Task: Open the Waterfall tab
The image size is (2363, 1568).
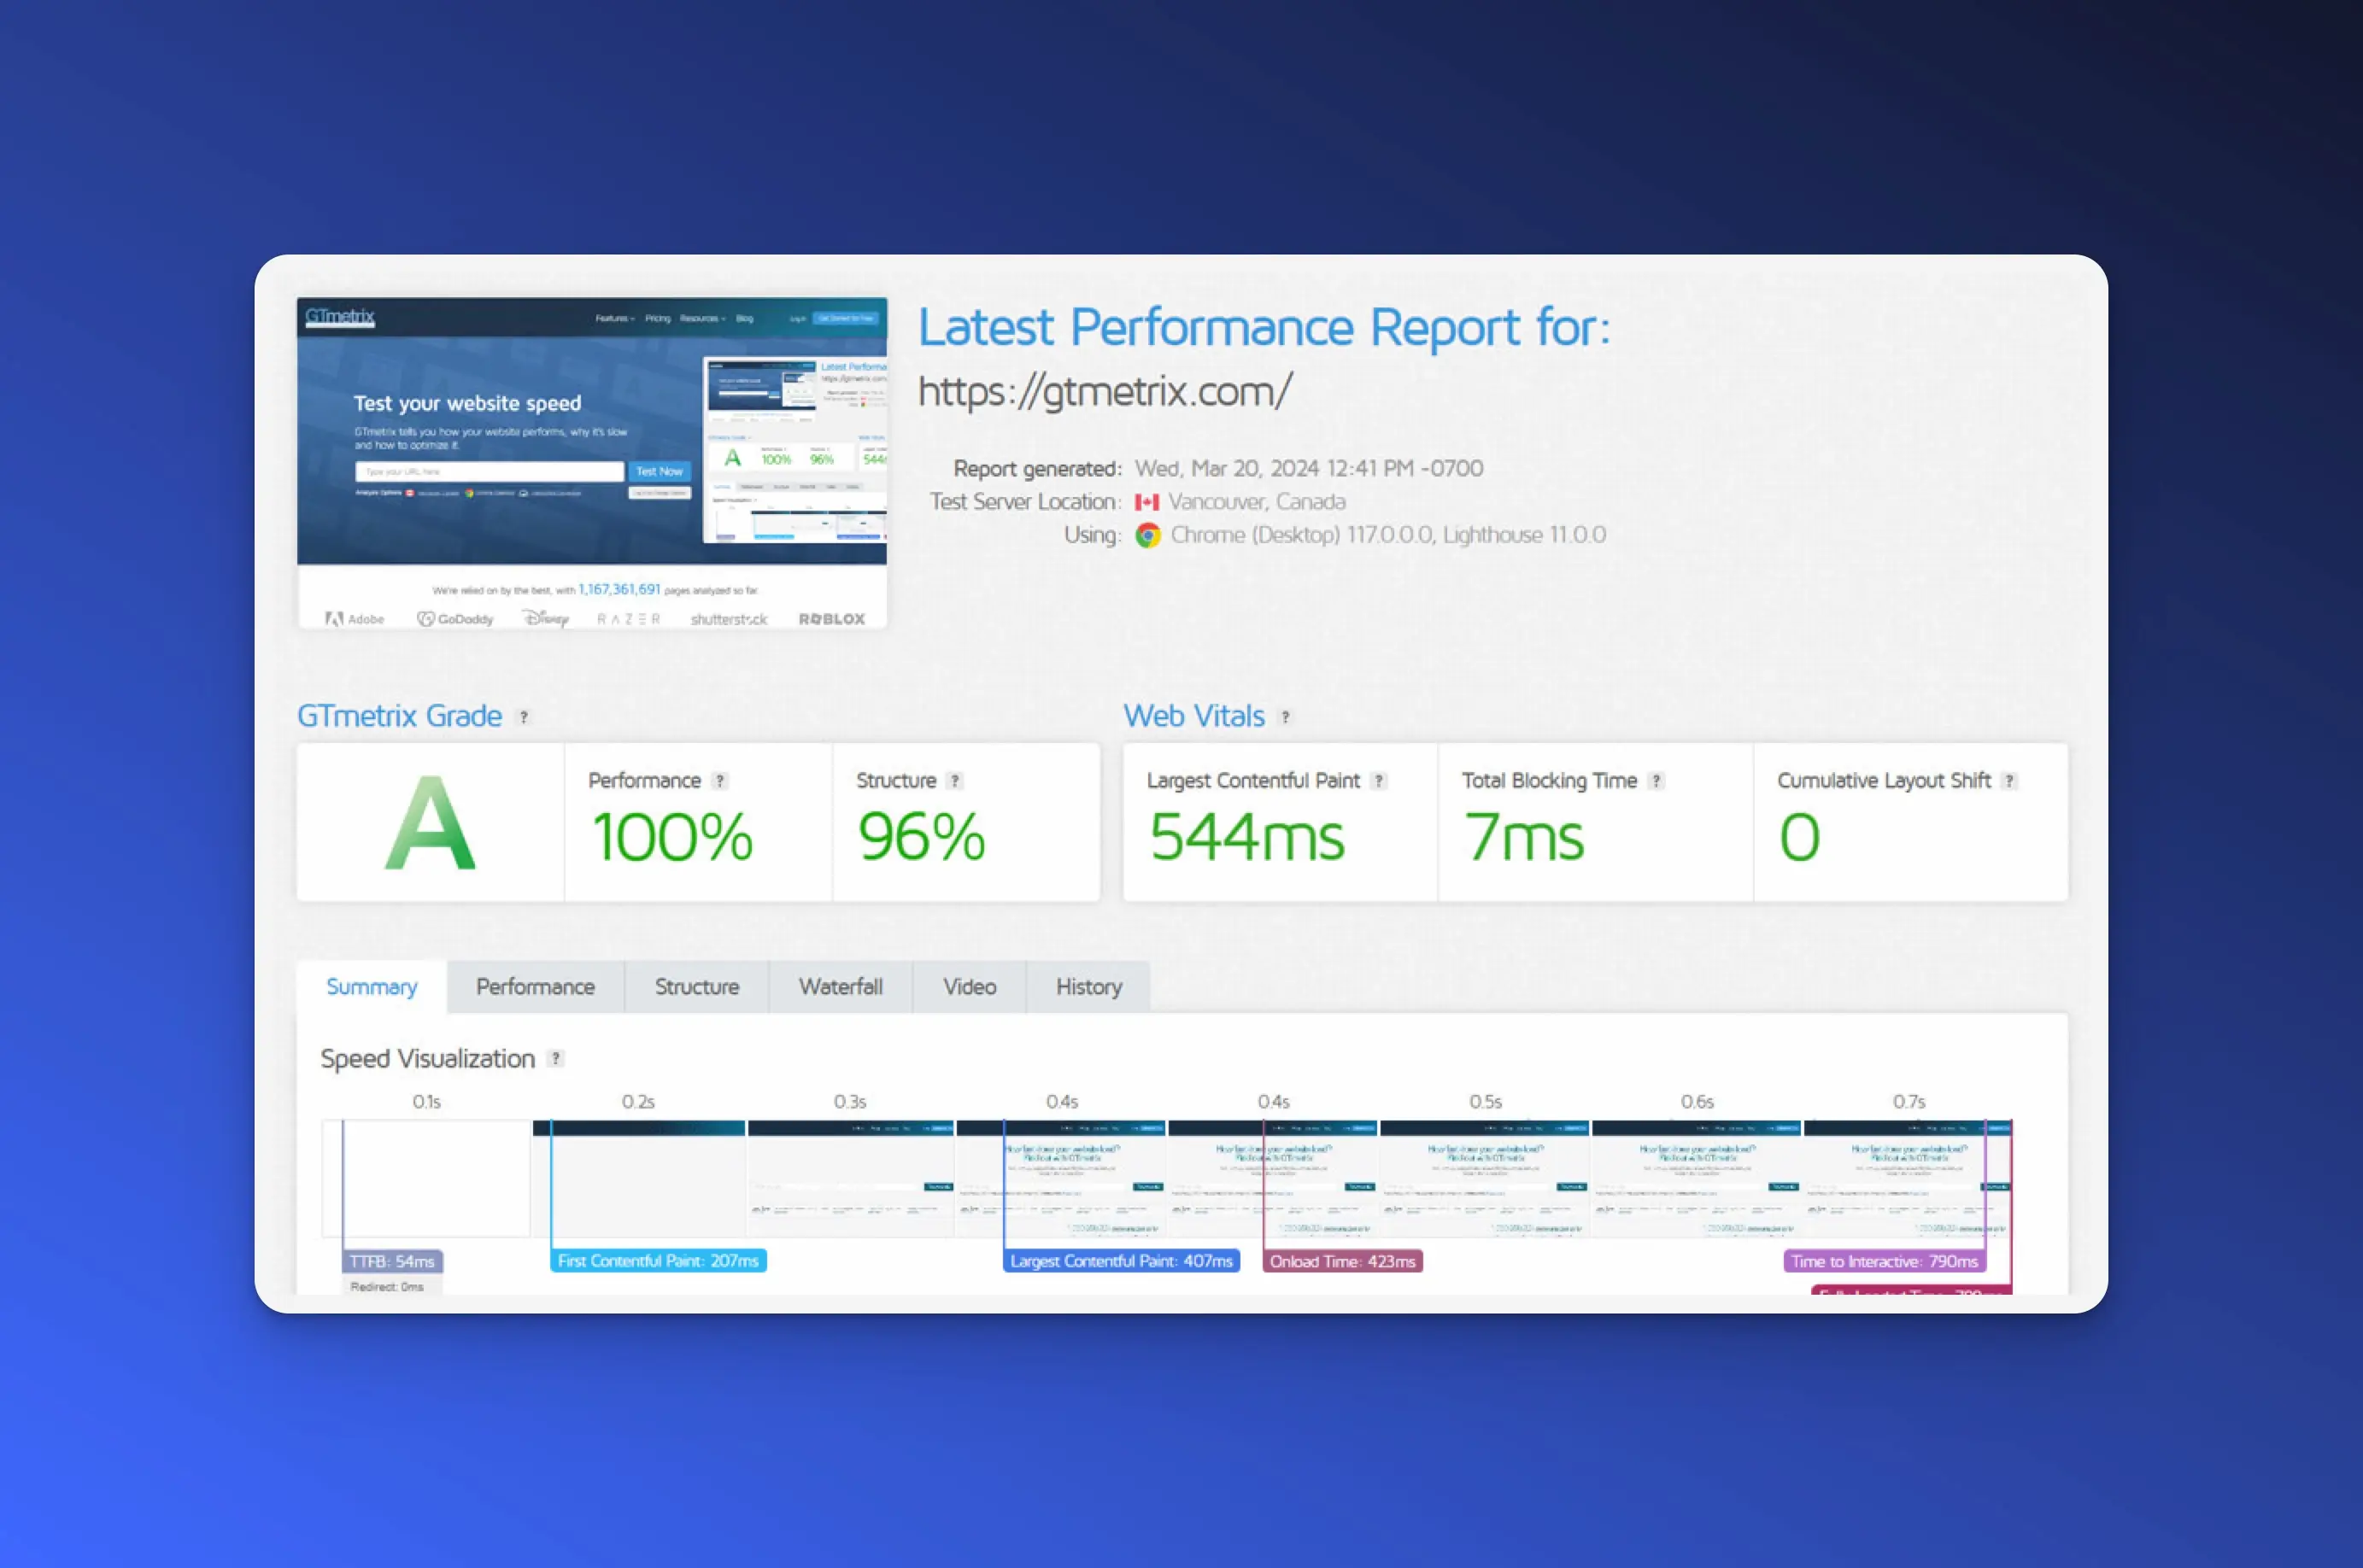Action: click(840, 987)
